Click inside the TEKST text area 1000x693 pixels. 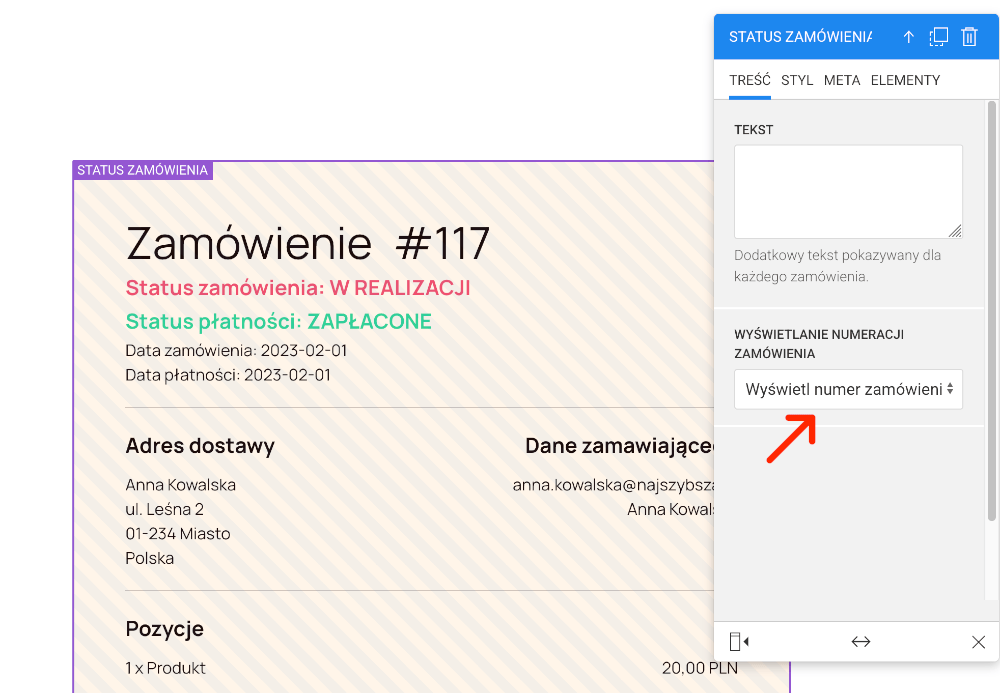(x=847, y=190)
